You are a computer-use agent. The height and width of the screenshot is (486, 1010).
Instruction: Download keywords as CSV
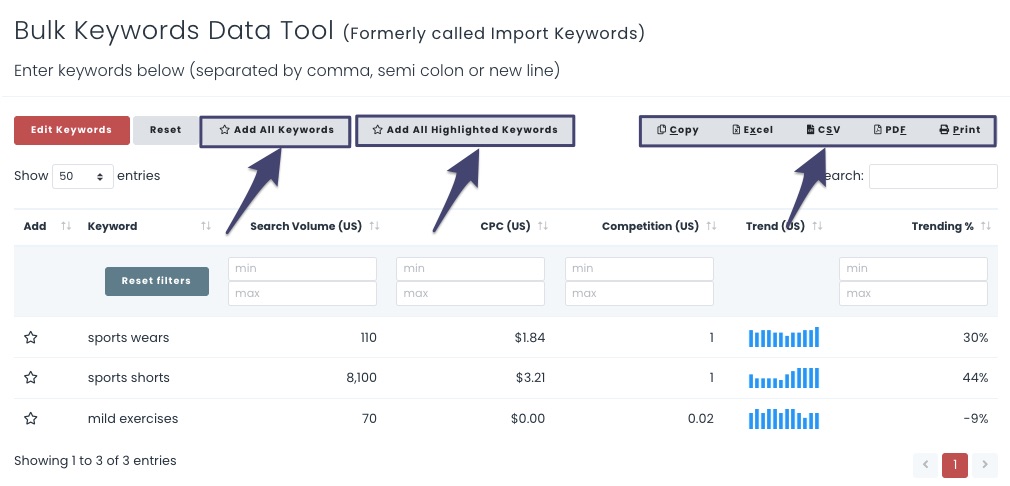click(x=823, y=130)
